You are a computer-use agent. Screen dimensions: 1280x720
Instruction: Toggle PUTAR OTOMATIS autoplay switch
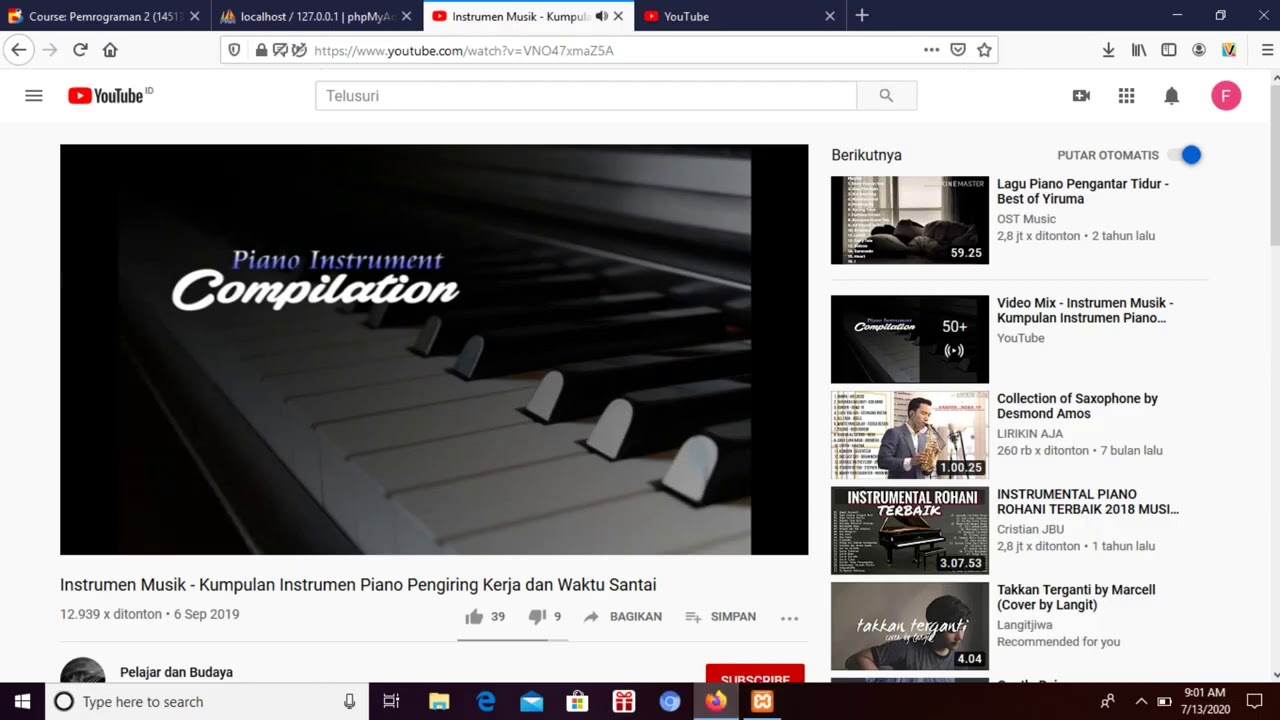[x=1184, y=155]
